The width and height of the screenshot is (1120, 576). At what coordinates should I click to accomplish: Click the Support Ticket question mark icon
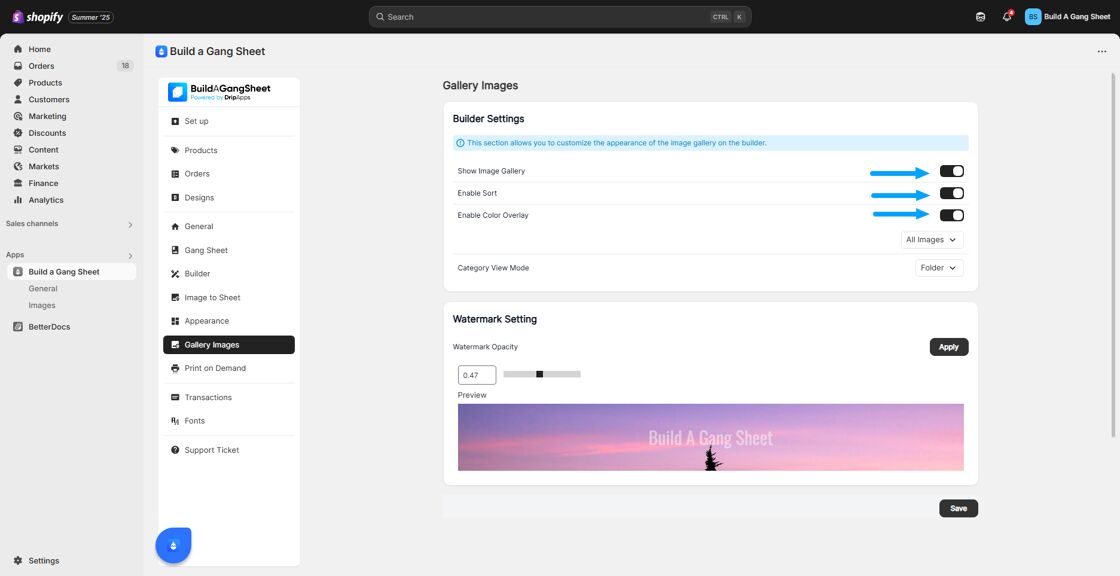[175, 450]
